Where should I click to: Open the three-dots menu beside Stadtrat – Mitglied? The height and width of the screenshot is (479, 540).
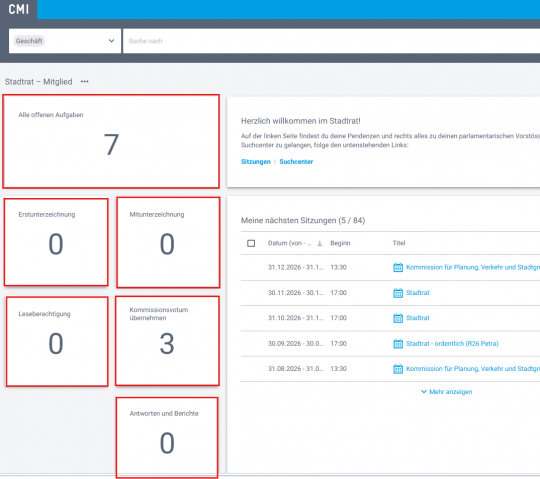click(85, 82)
